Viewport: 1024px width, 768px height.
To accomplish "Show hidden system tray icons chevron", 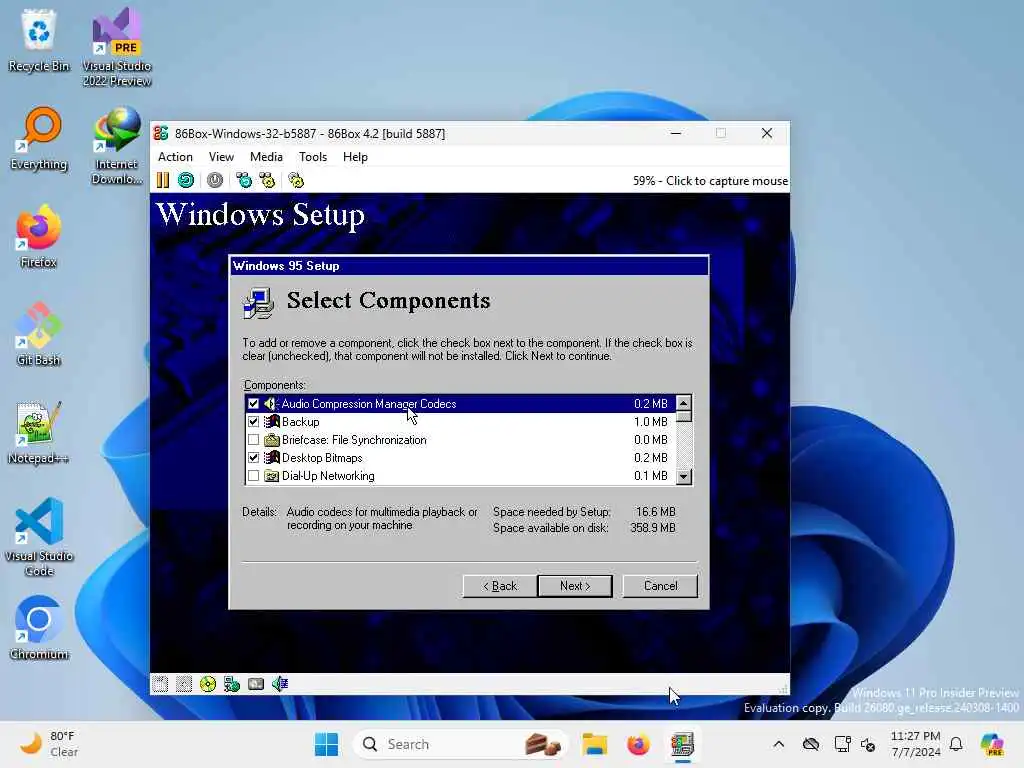I will pyautogui.click(x=778, y=744).
